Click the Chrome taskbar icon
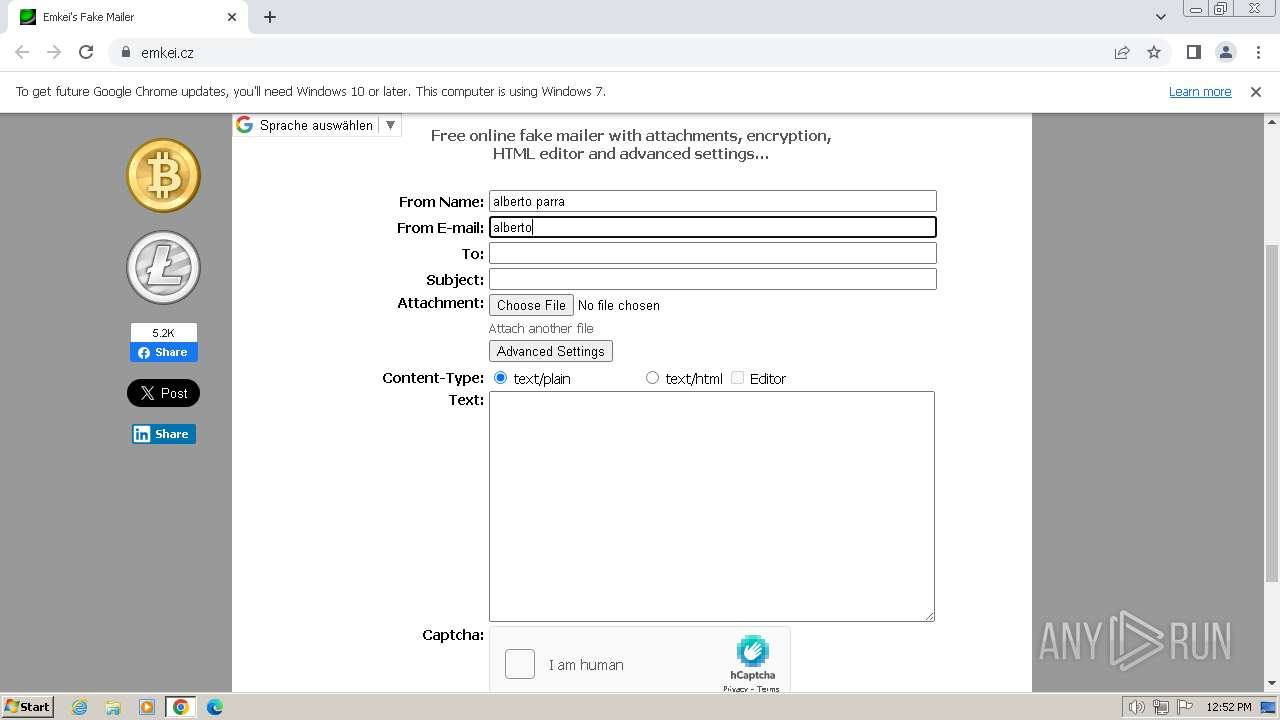This screenshot has width=1280, height=720. (x=181, y=707)
